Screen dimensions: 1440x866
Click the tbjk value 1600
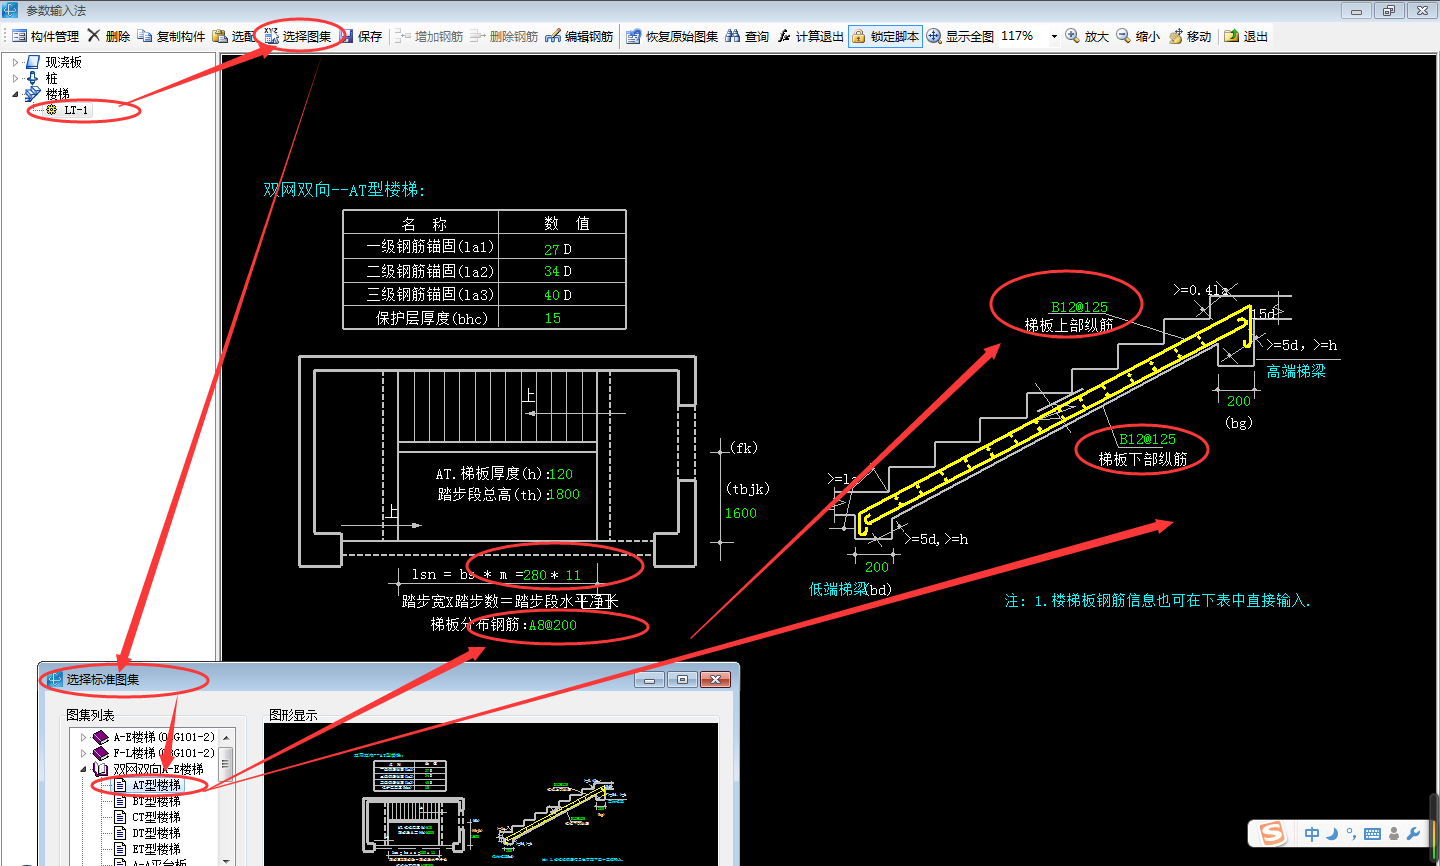coord(741,513)
